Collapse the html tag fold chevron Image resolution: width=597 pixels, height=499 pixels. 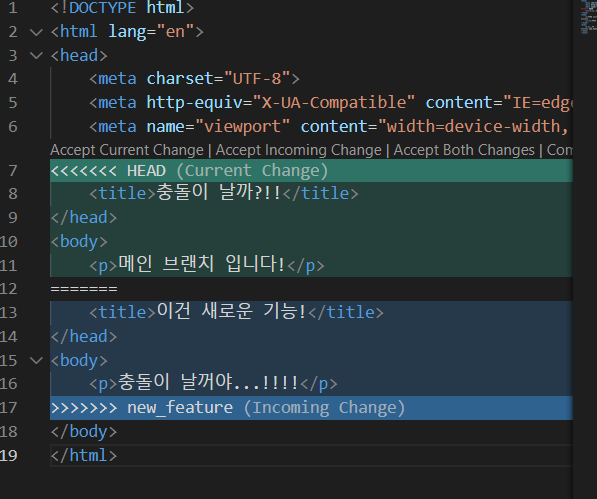pos(36,32)
